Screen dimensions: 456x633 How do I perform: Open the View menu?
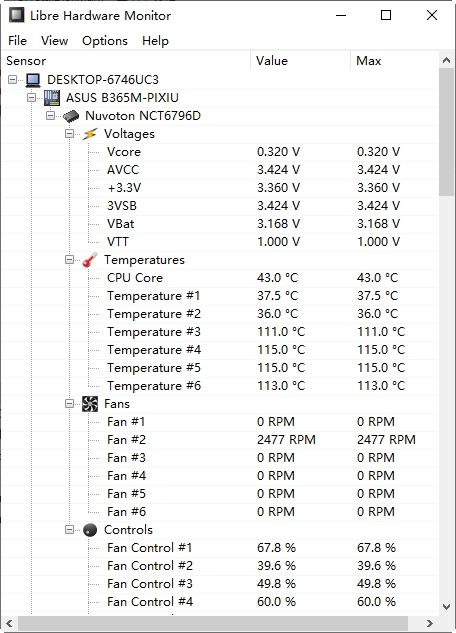point(54,41)
